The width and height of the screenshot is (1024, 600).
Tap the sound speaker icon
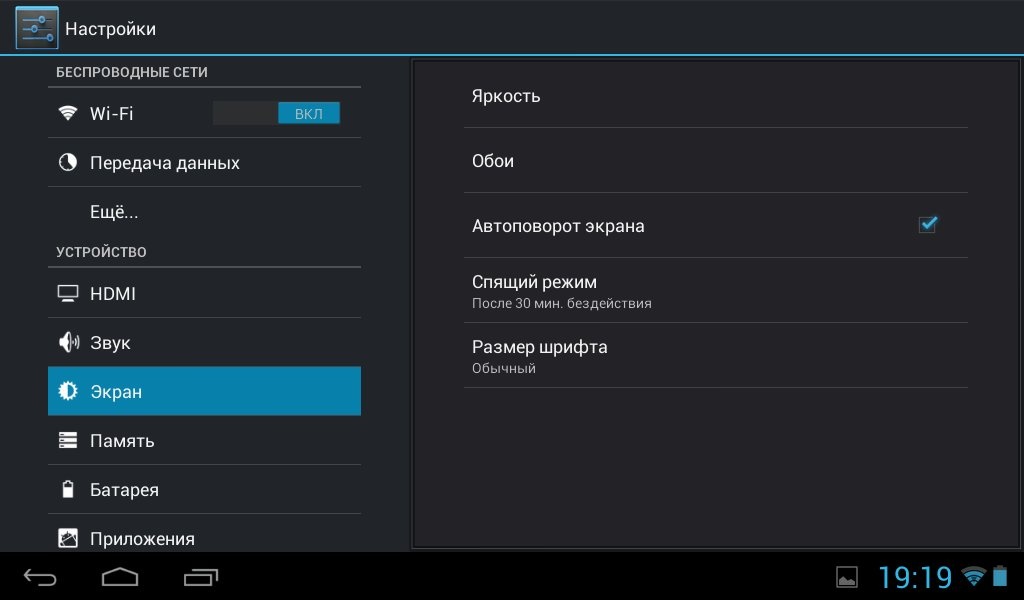[x=68, y=343]
